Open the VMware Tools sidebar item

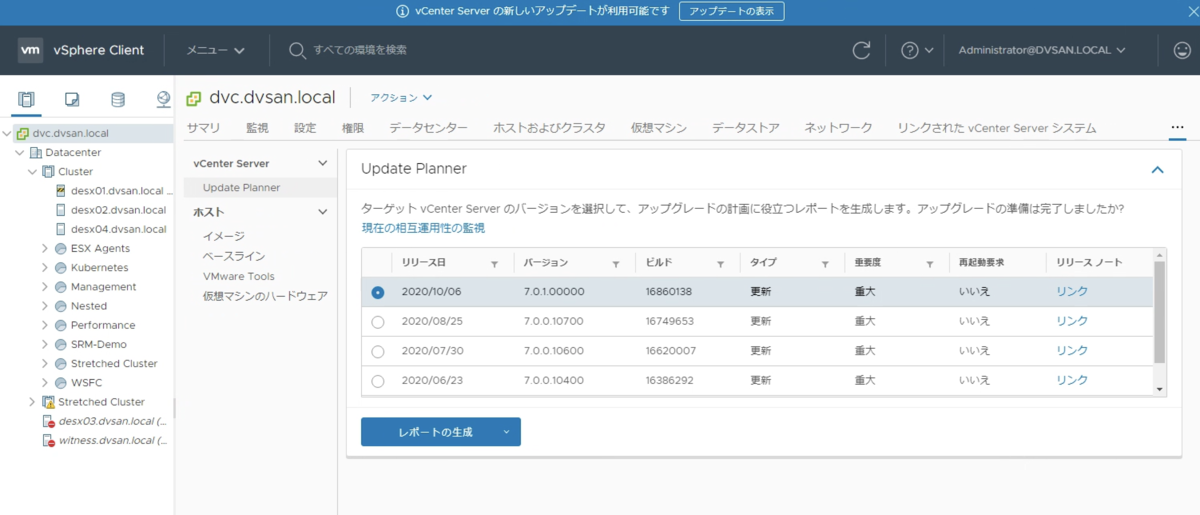point(238,276)
